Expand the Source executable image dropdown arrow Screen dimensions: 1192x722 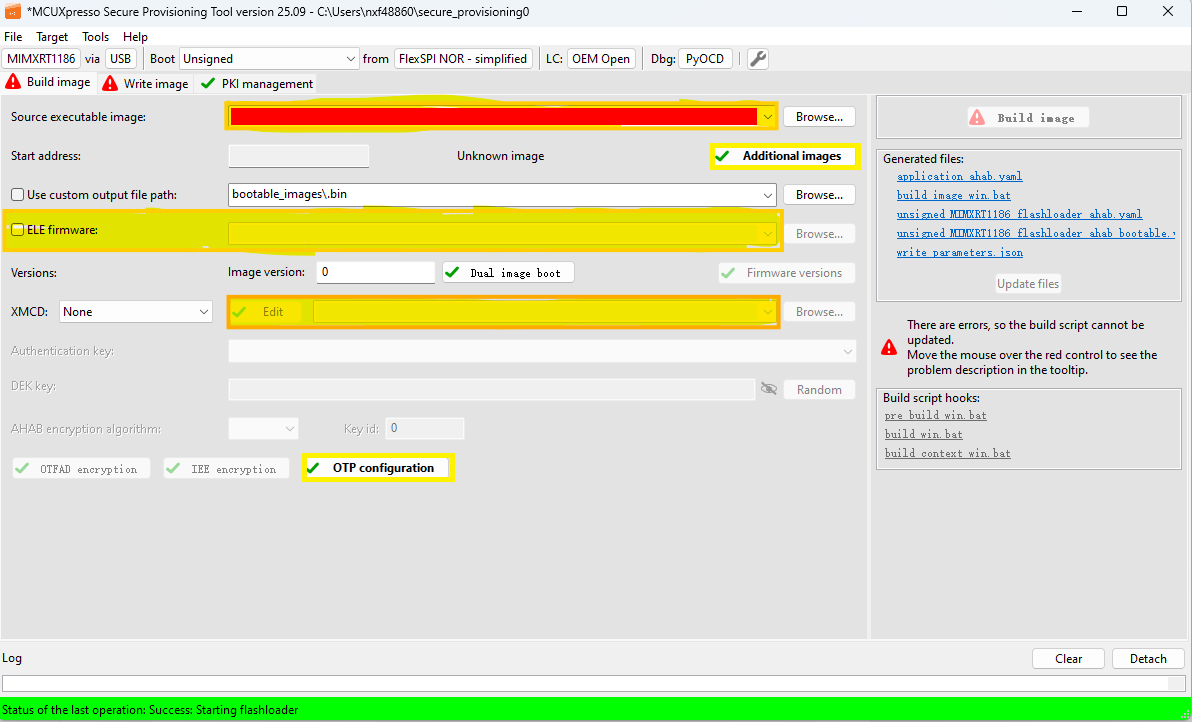pyautogui.click(x=767, y=117)
